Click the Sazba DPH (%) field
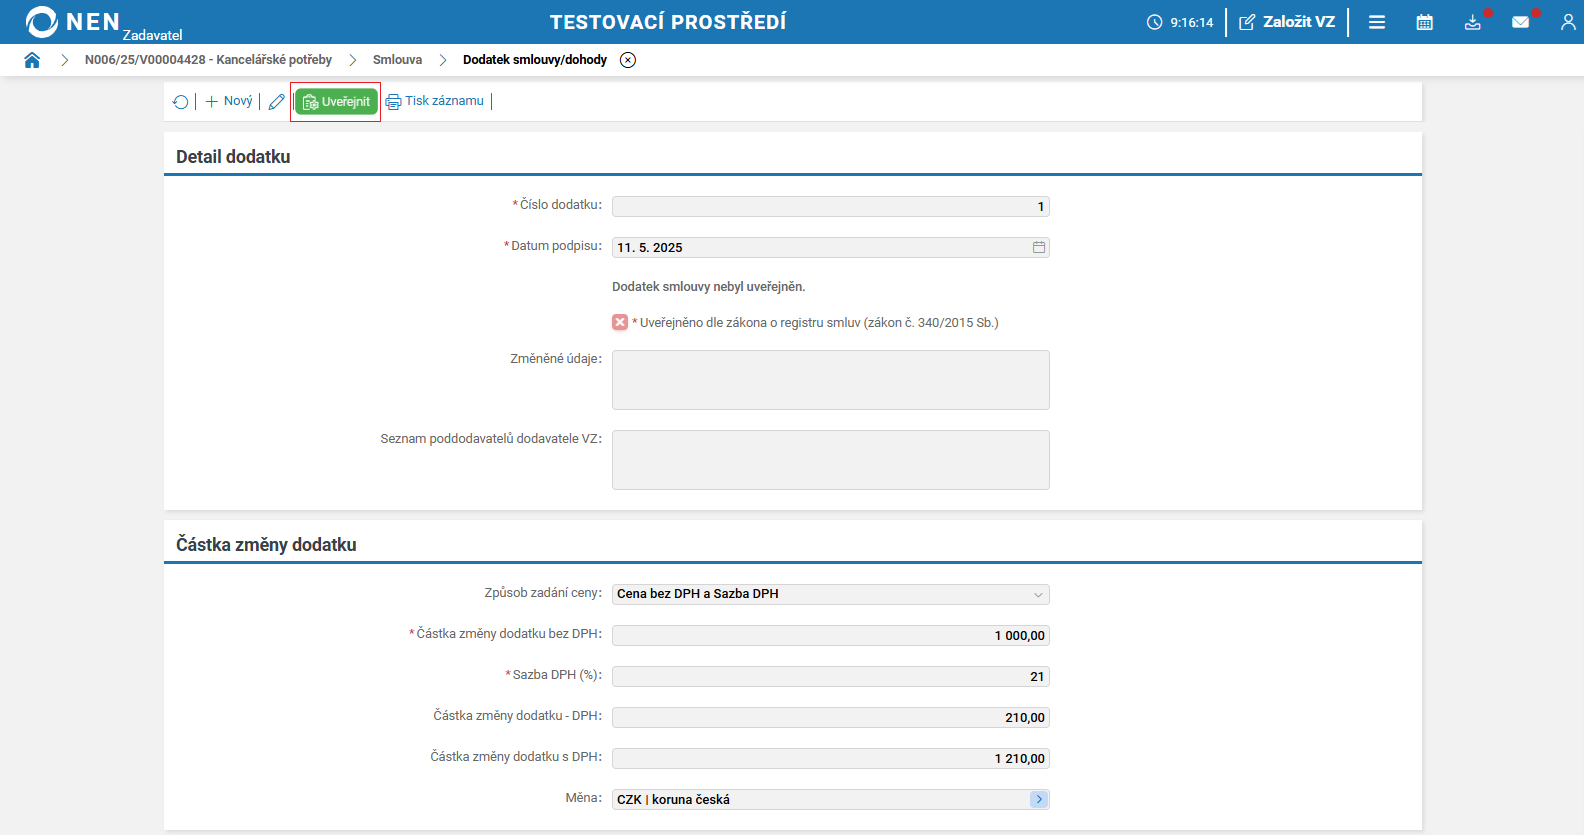The height and width of the screenshot is (835, 1584). 831,676
